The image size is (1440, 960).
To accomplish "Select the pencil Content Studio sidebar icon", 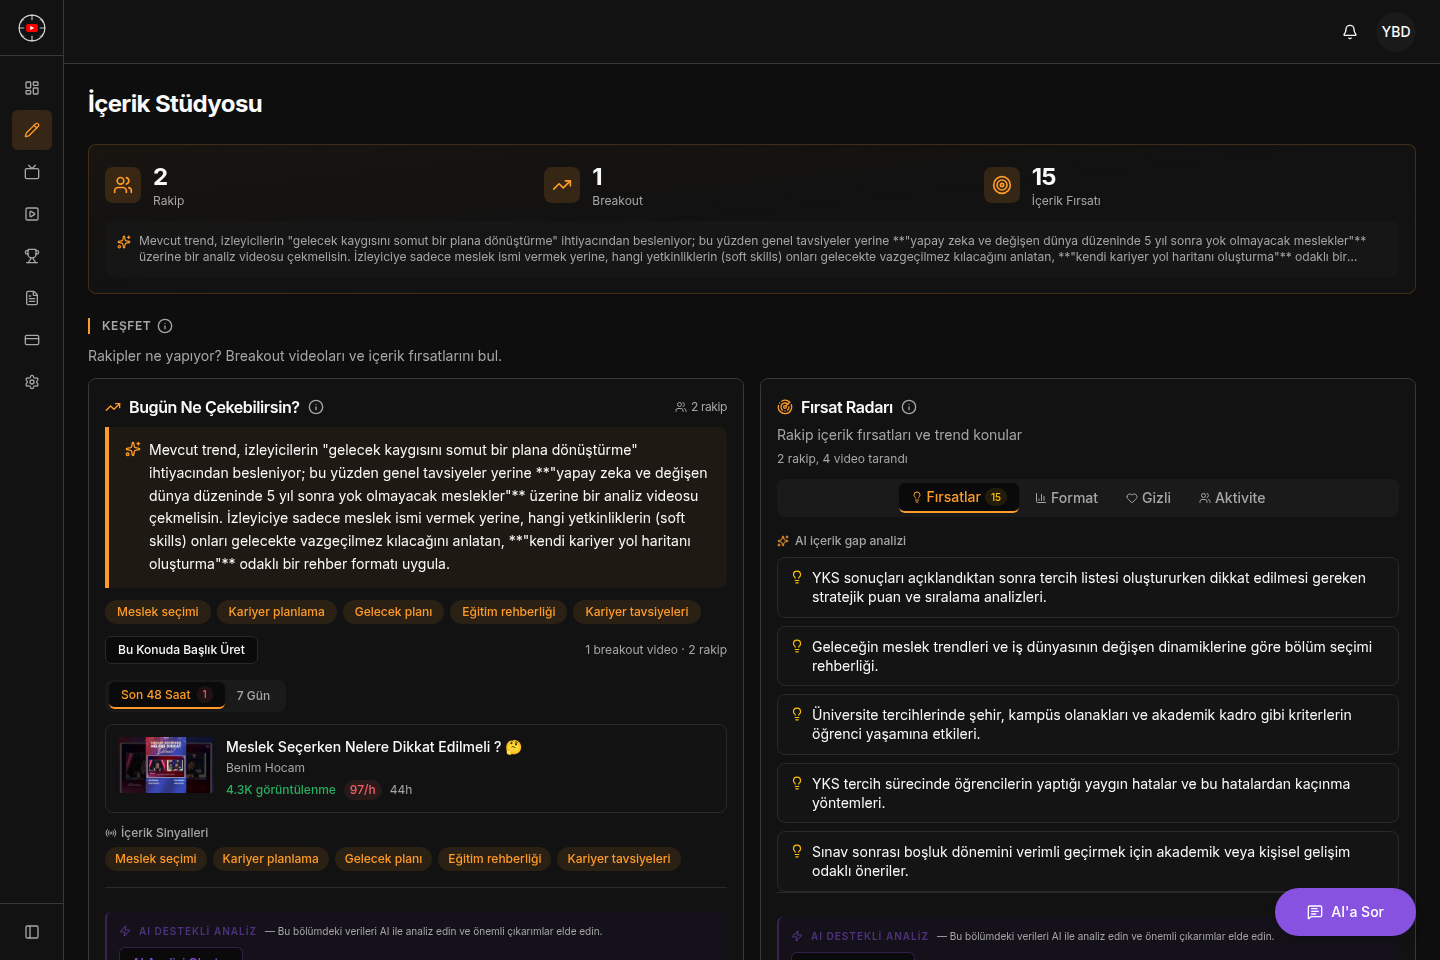I will coord(32,130).
